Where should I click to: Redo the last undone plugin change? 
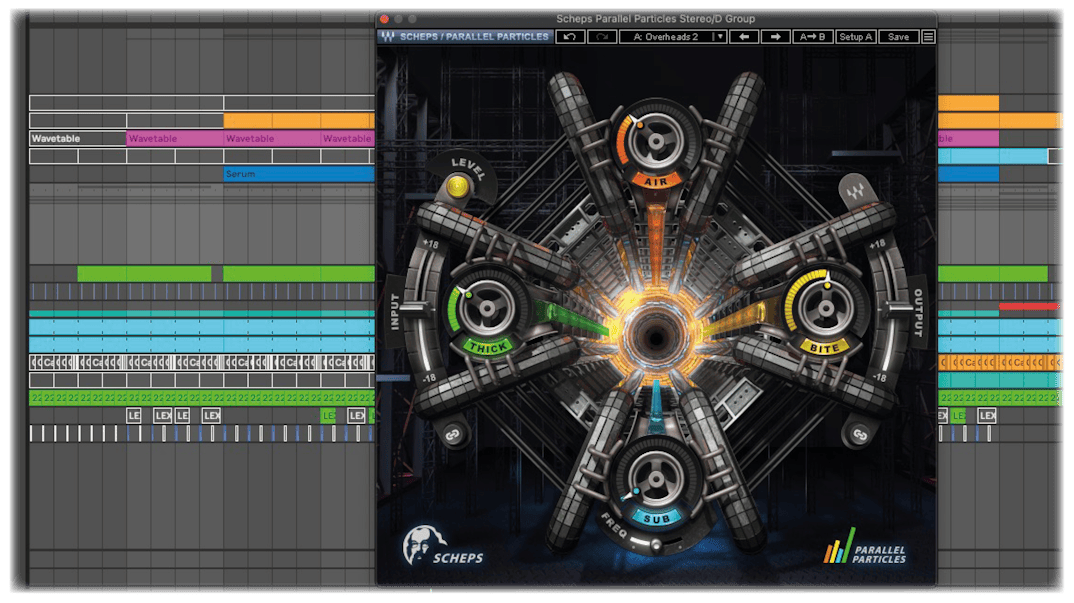[x=602, y=37]
